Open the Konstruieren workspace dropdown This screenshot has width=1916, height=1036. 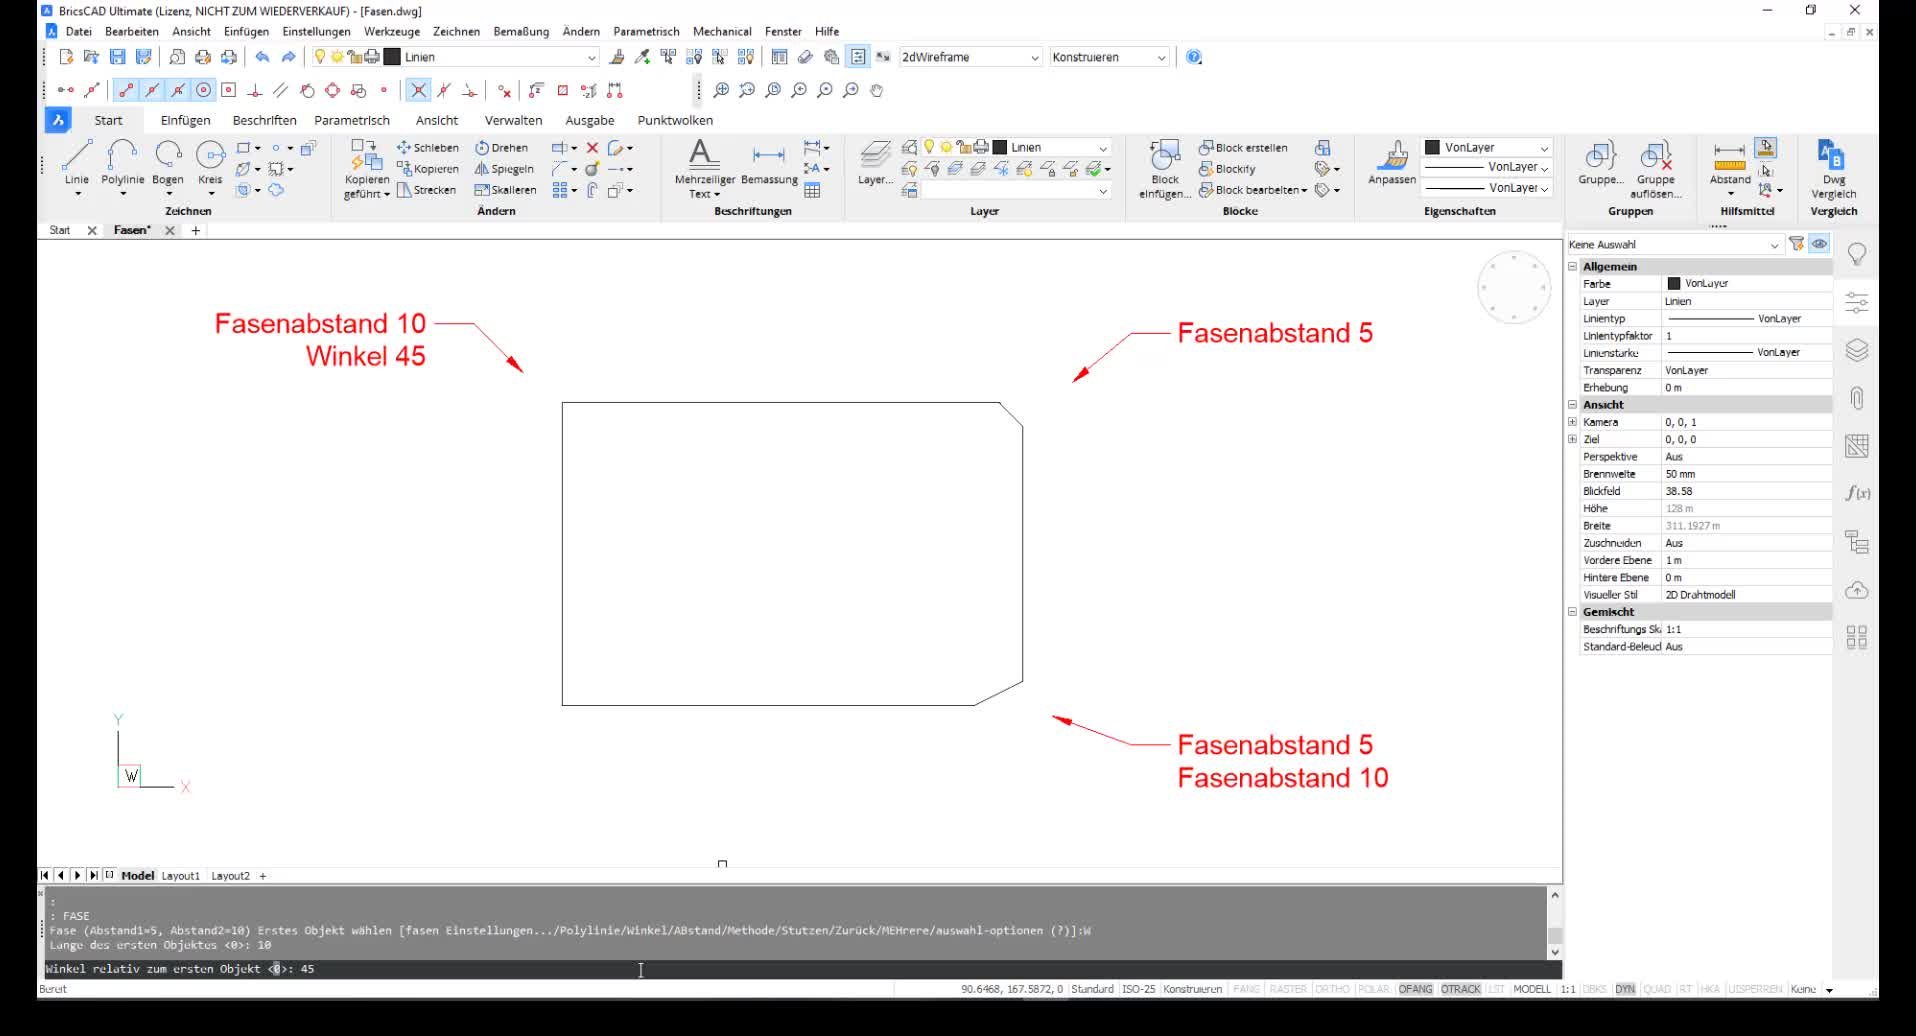1108,57
